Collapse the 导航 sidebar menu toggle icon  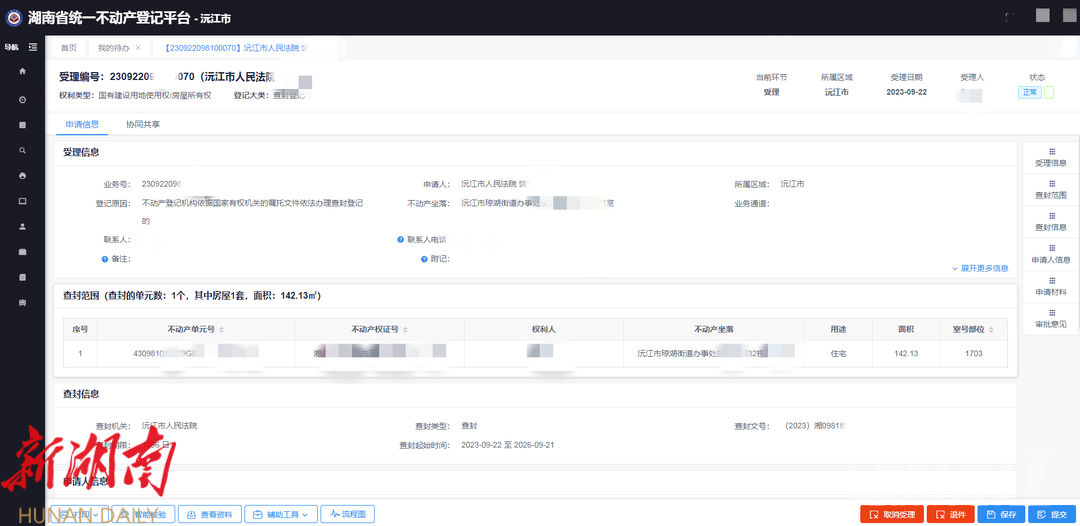(33, 47)
